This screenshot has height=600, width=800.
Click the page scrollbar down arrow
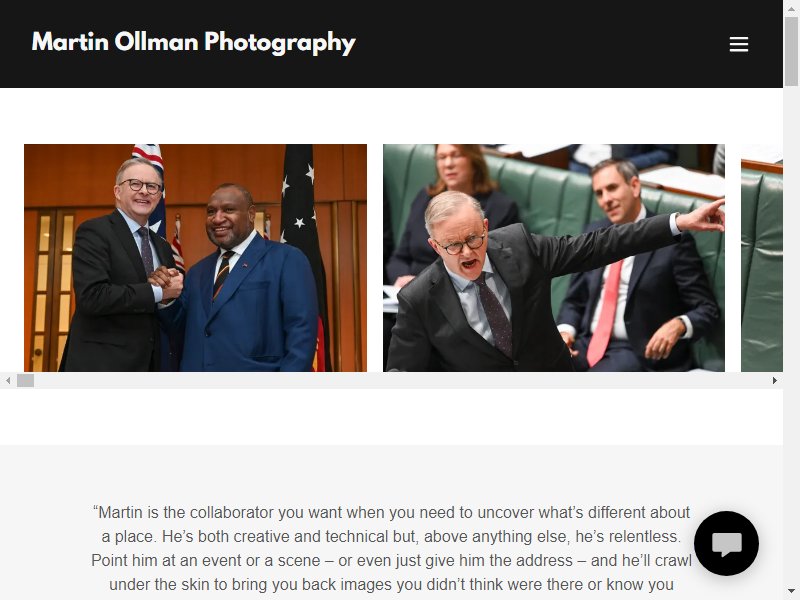(x=791, y=591)
